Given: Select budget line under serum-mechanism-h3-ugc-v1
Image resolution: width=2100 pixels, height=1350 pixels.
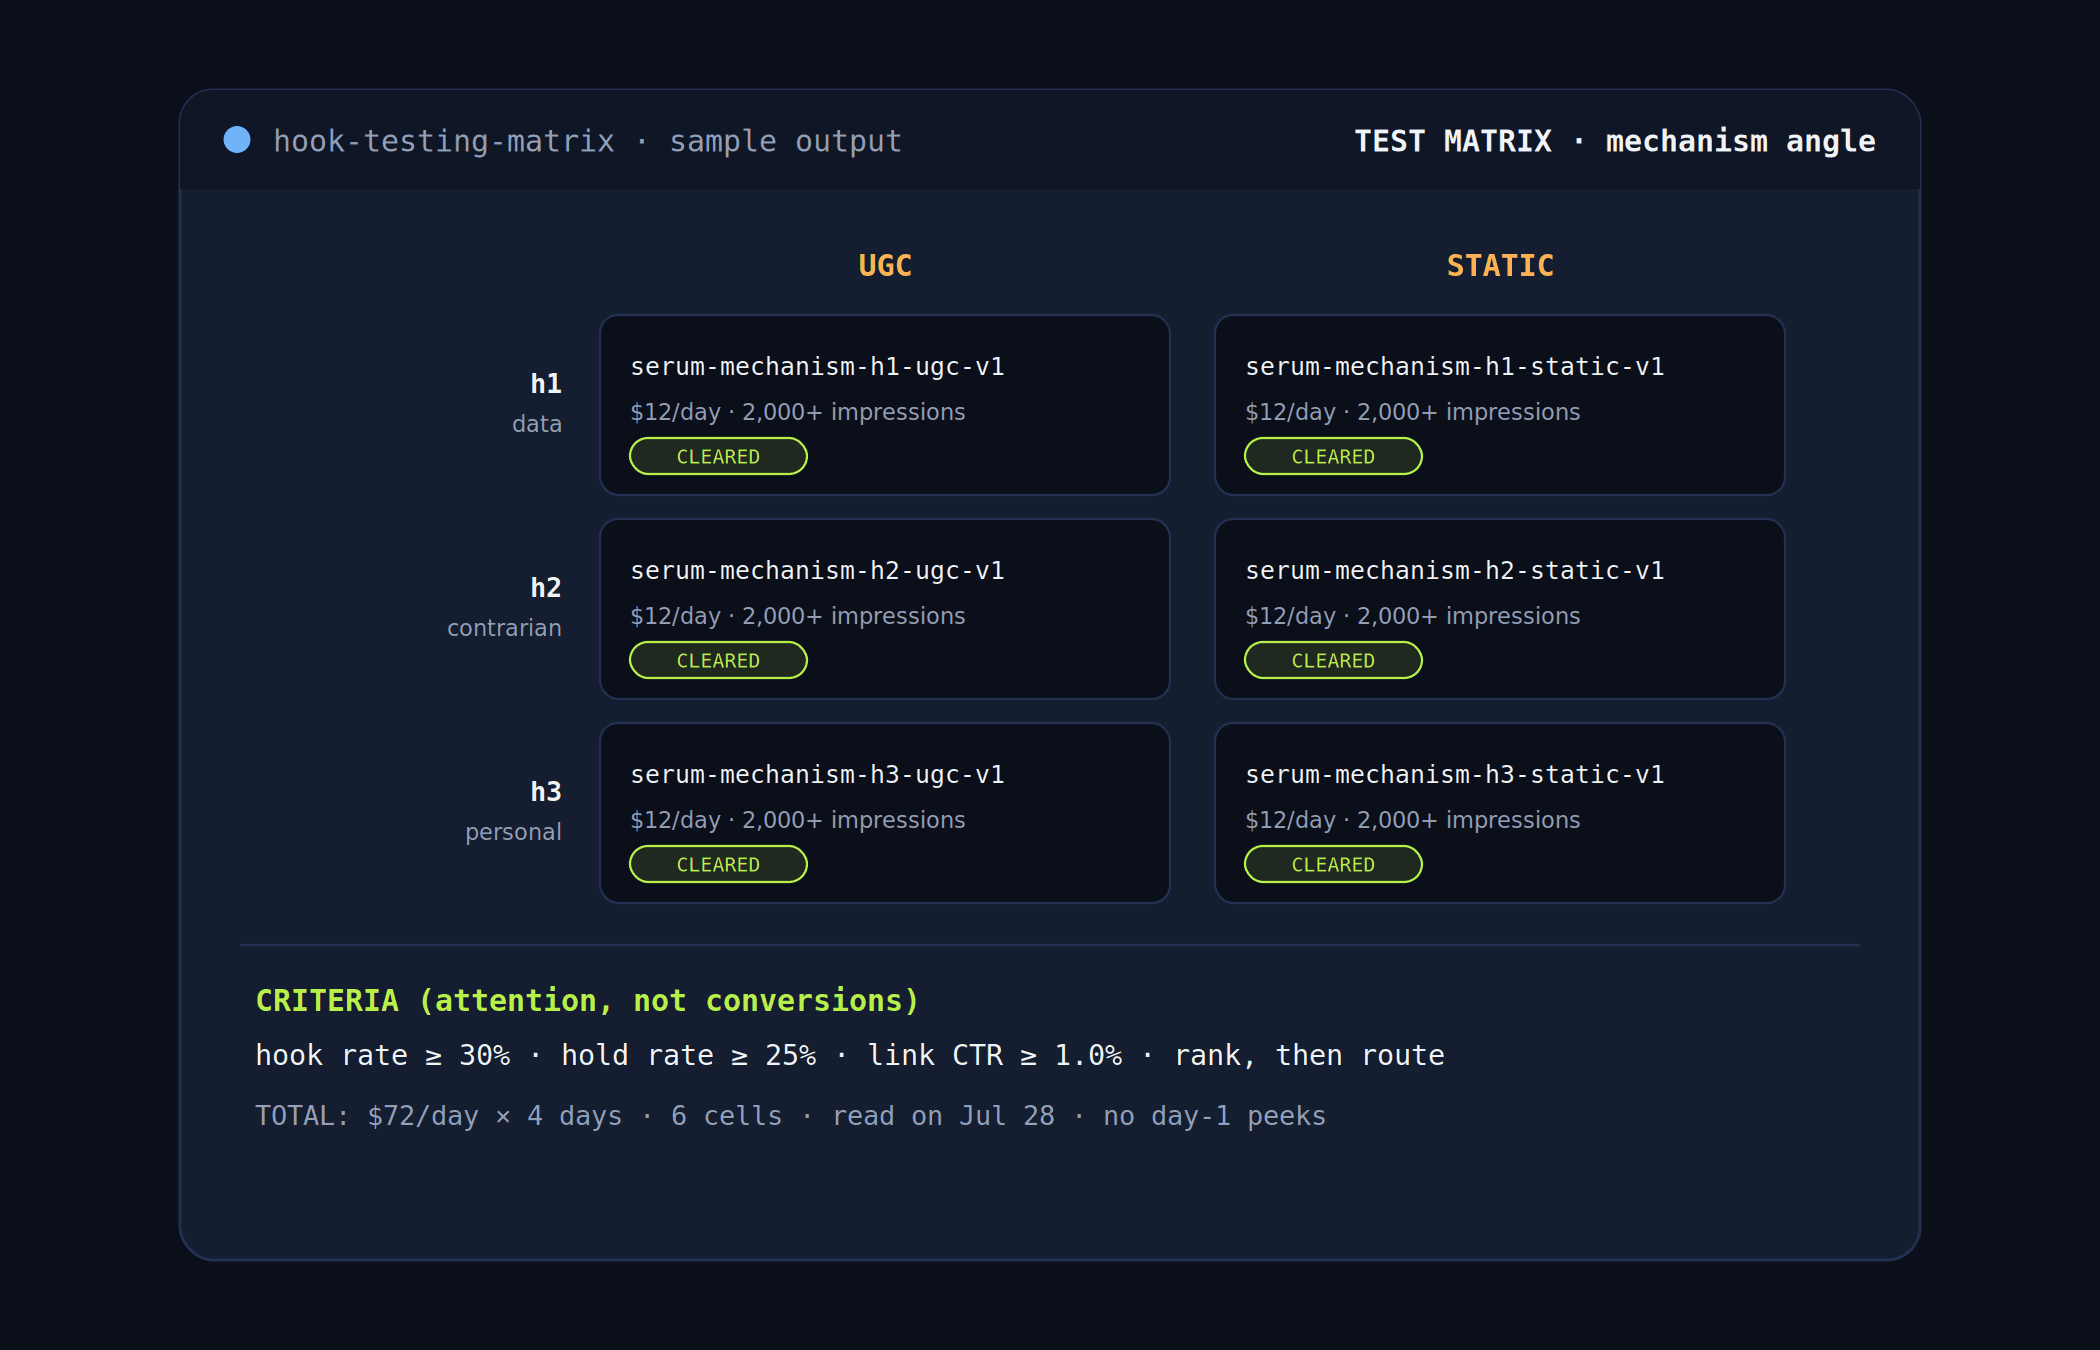Looking at the screenshot, I should 798,820.
